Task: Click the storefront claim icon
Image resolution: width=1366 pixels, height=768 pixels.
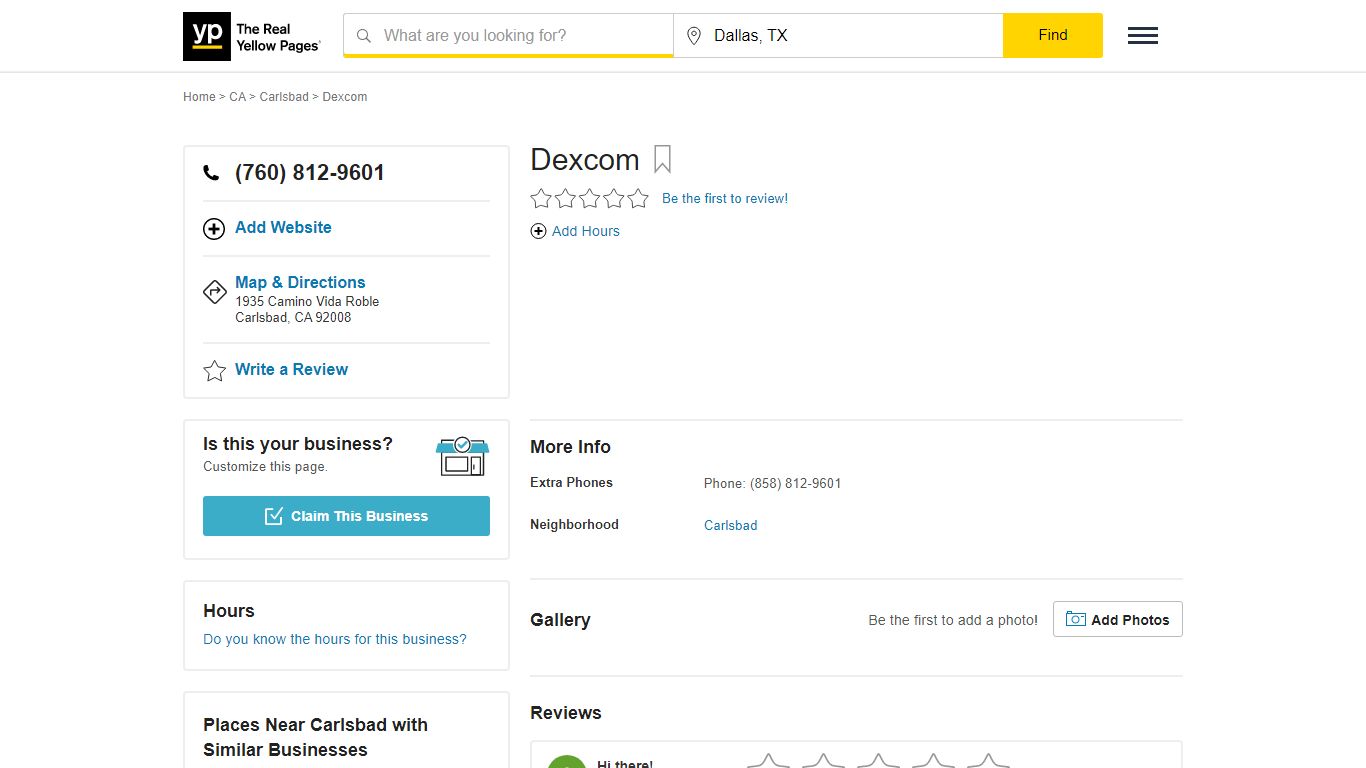Action: pyautogui.click(x=462, y=456)
